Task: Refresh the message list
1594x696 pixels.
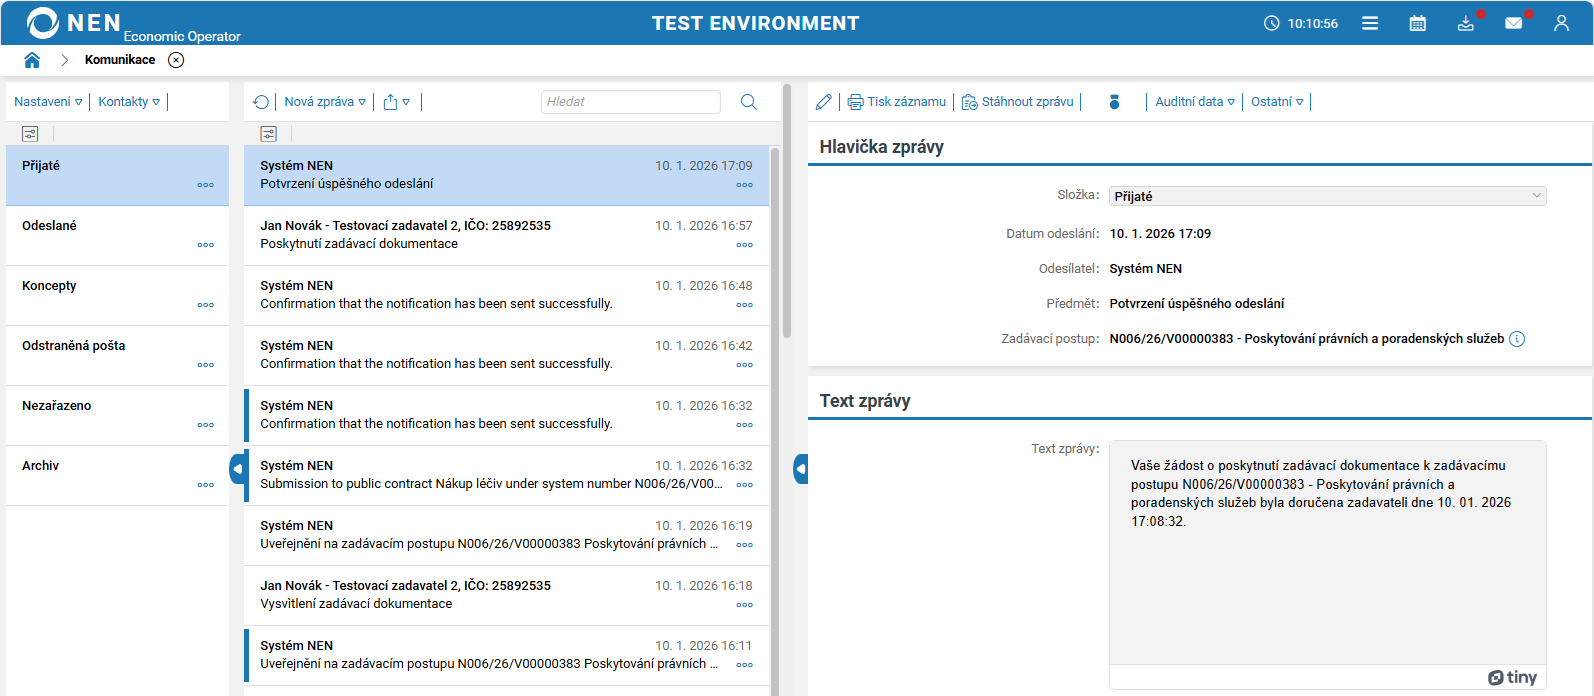Action: [261, 102]
